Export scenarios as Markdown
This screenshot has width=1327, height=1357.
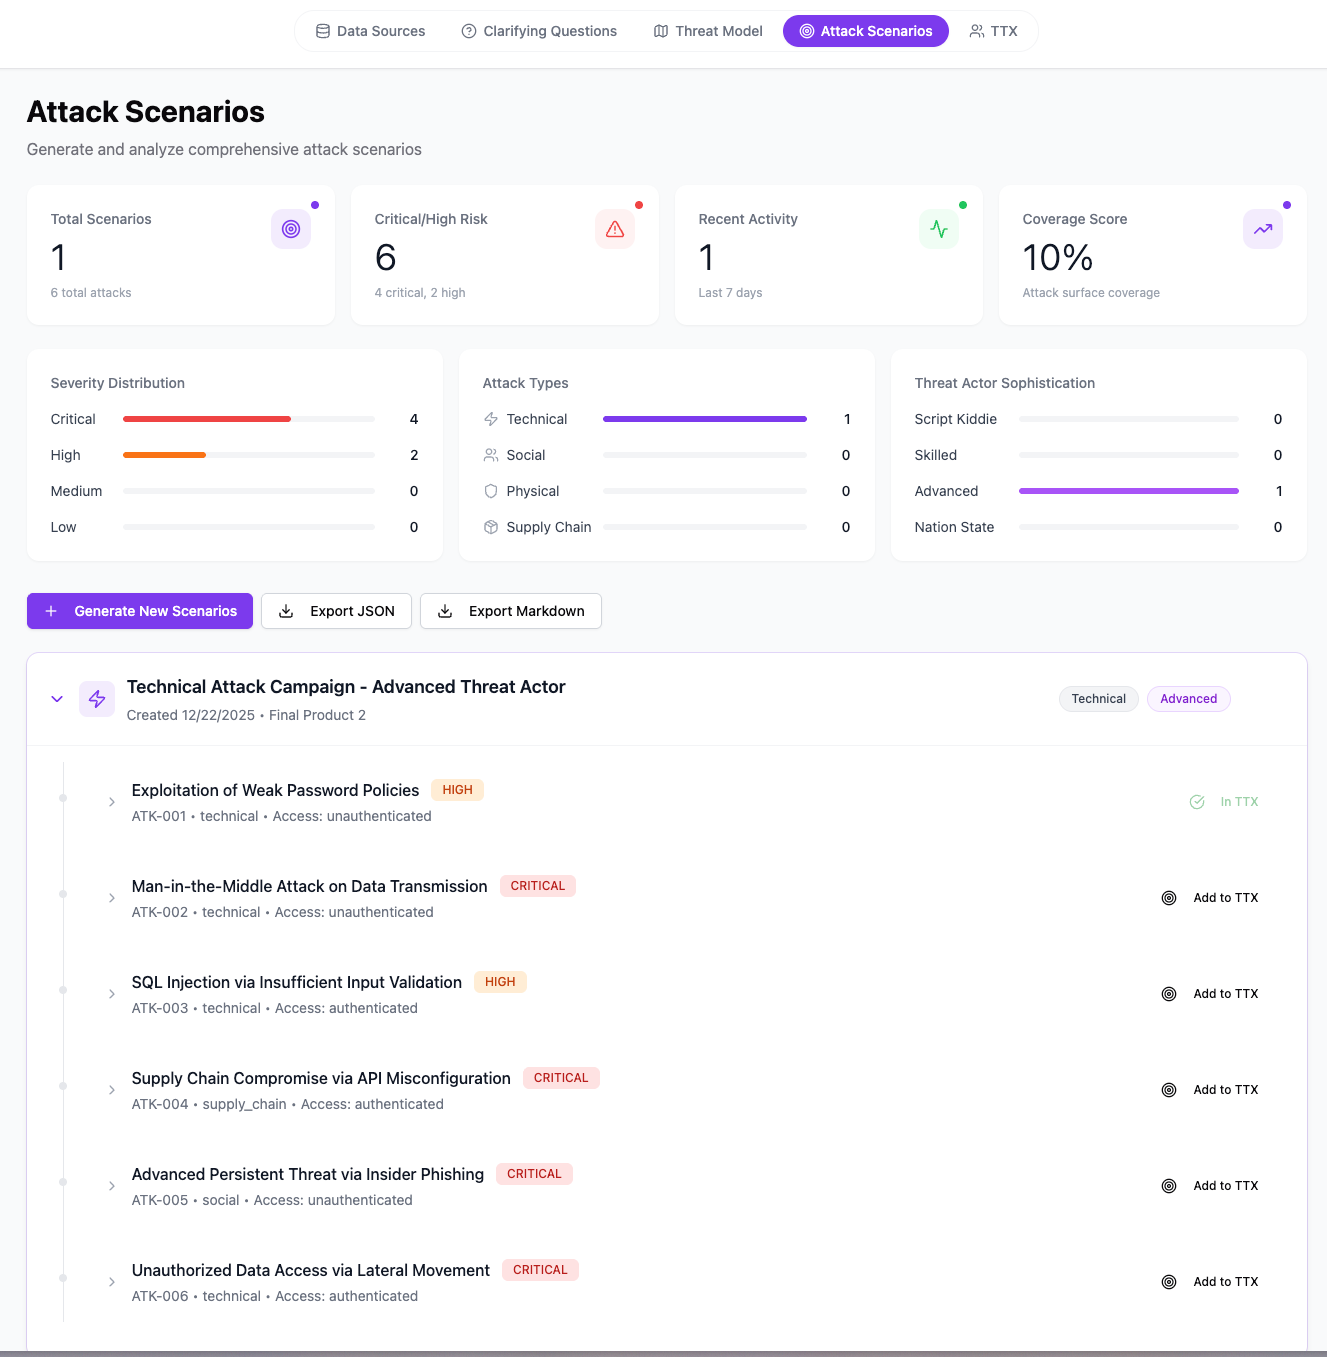511,611
